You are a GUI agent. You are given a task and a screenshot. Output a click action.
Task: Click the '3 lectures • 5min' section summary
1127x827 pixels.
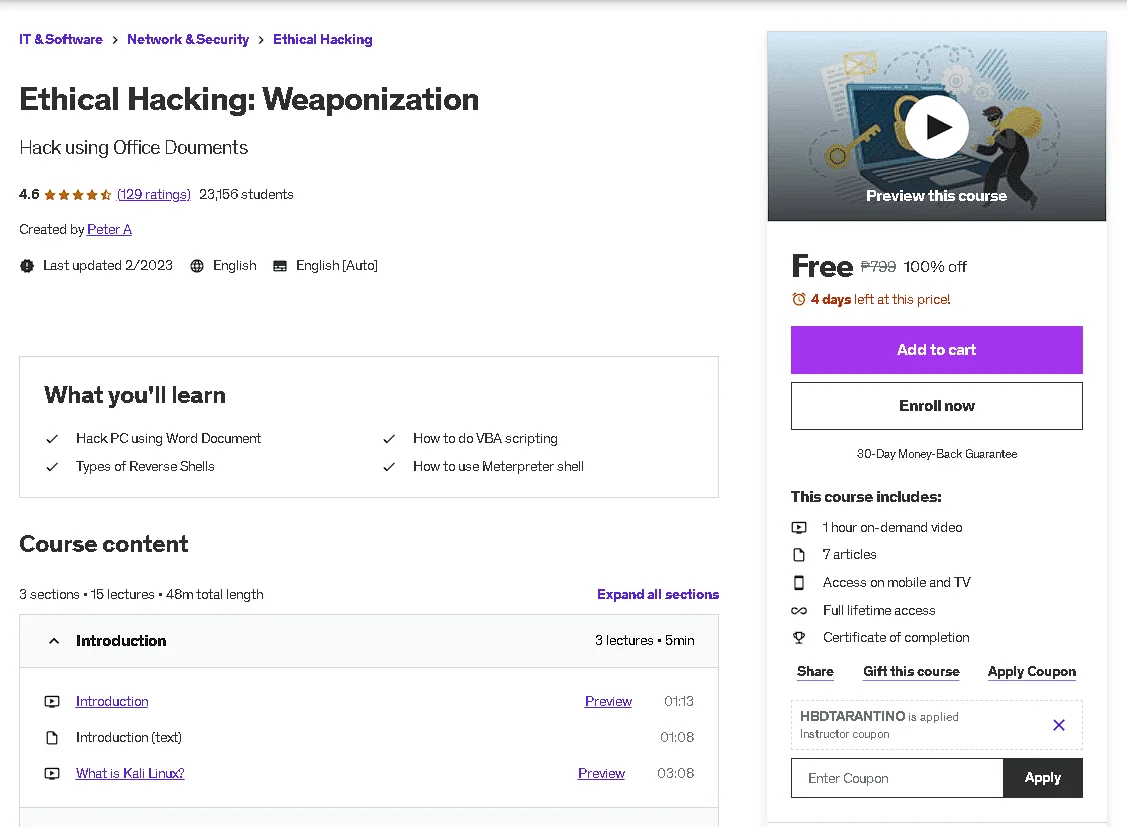[x=645, y=641]
